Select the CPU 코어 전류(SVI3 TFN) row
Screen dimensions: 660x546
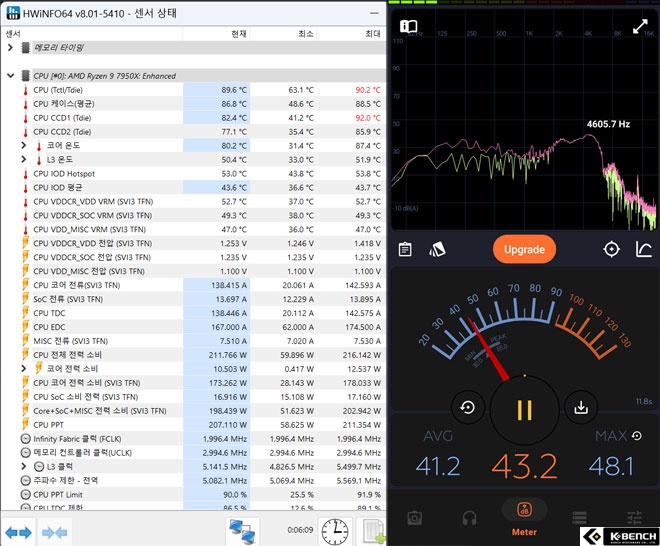pos(193,285)
